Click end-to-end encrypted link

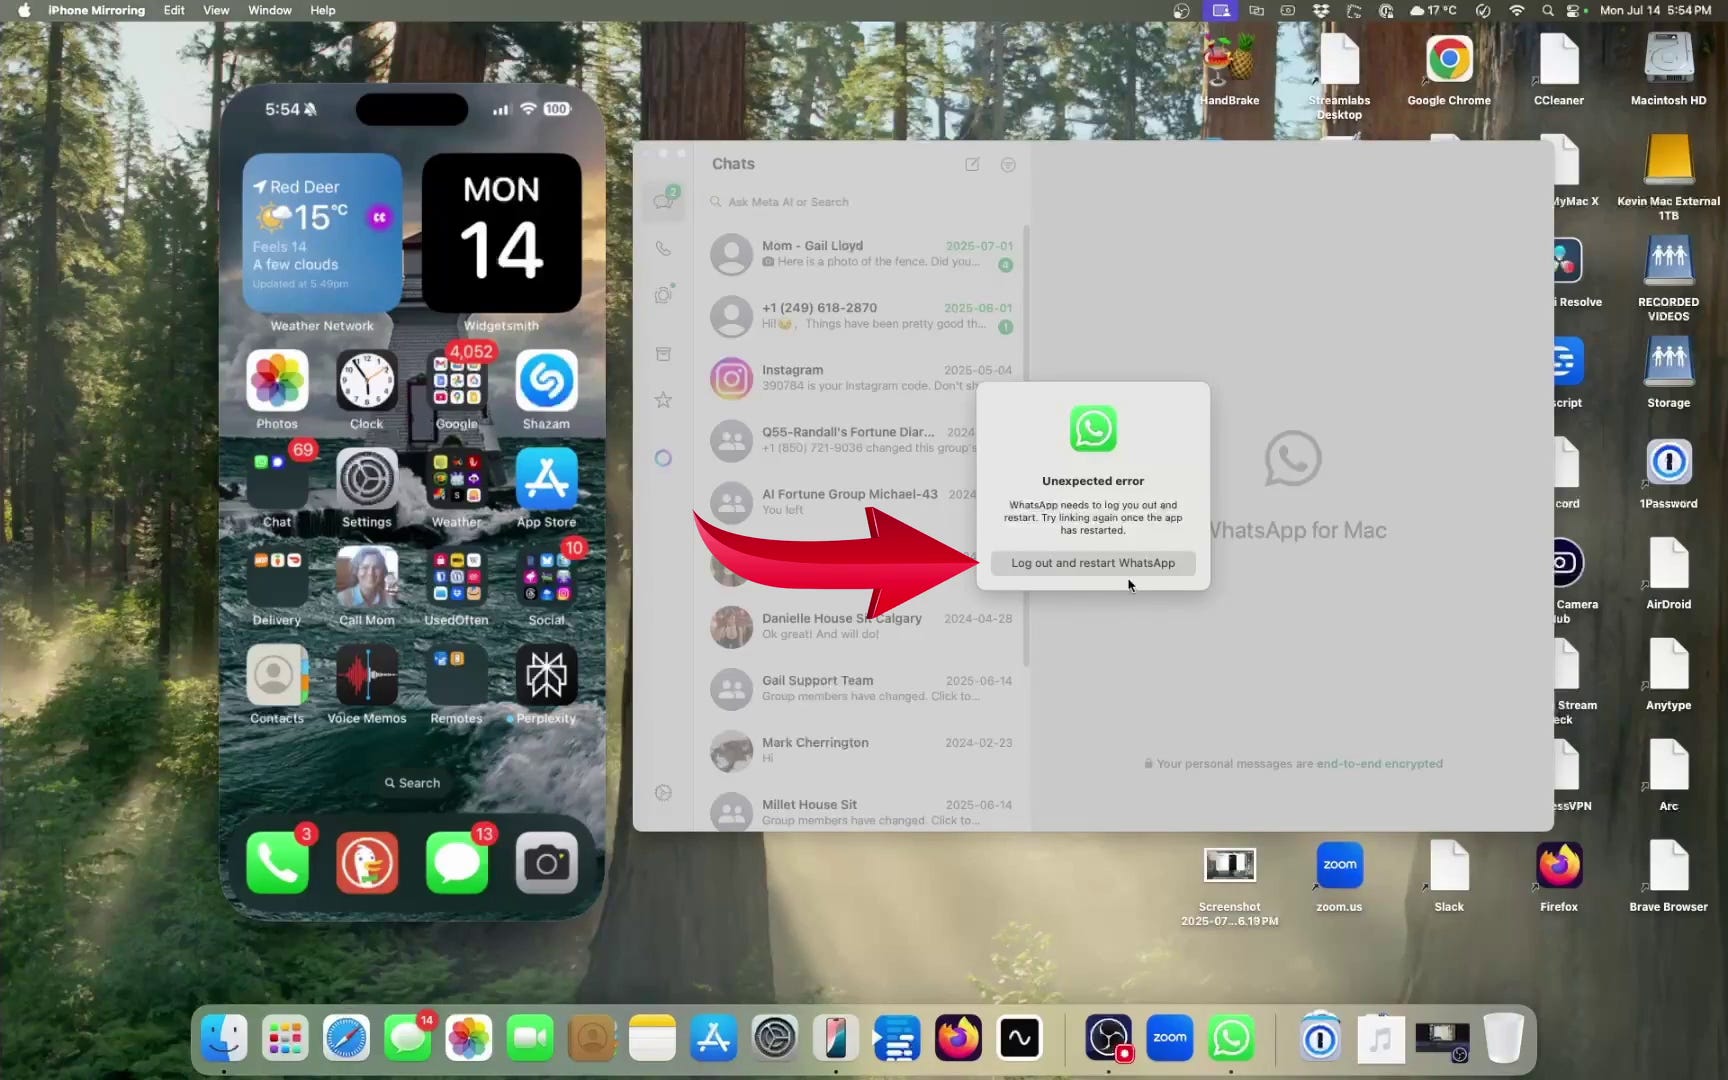1379,764
